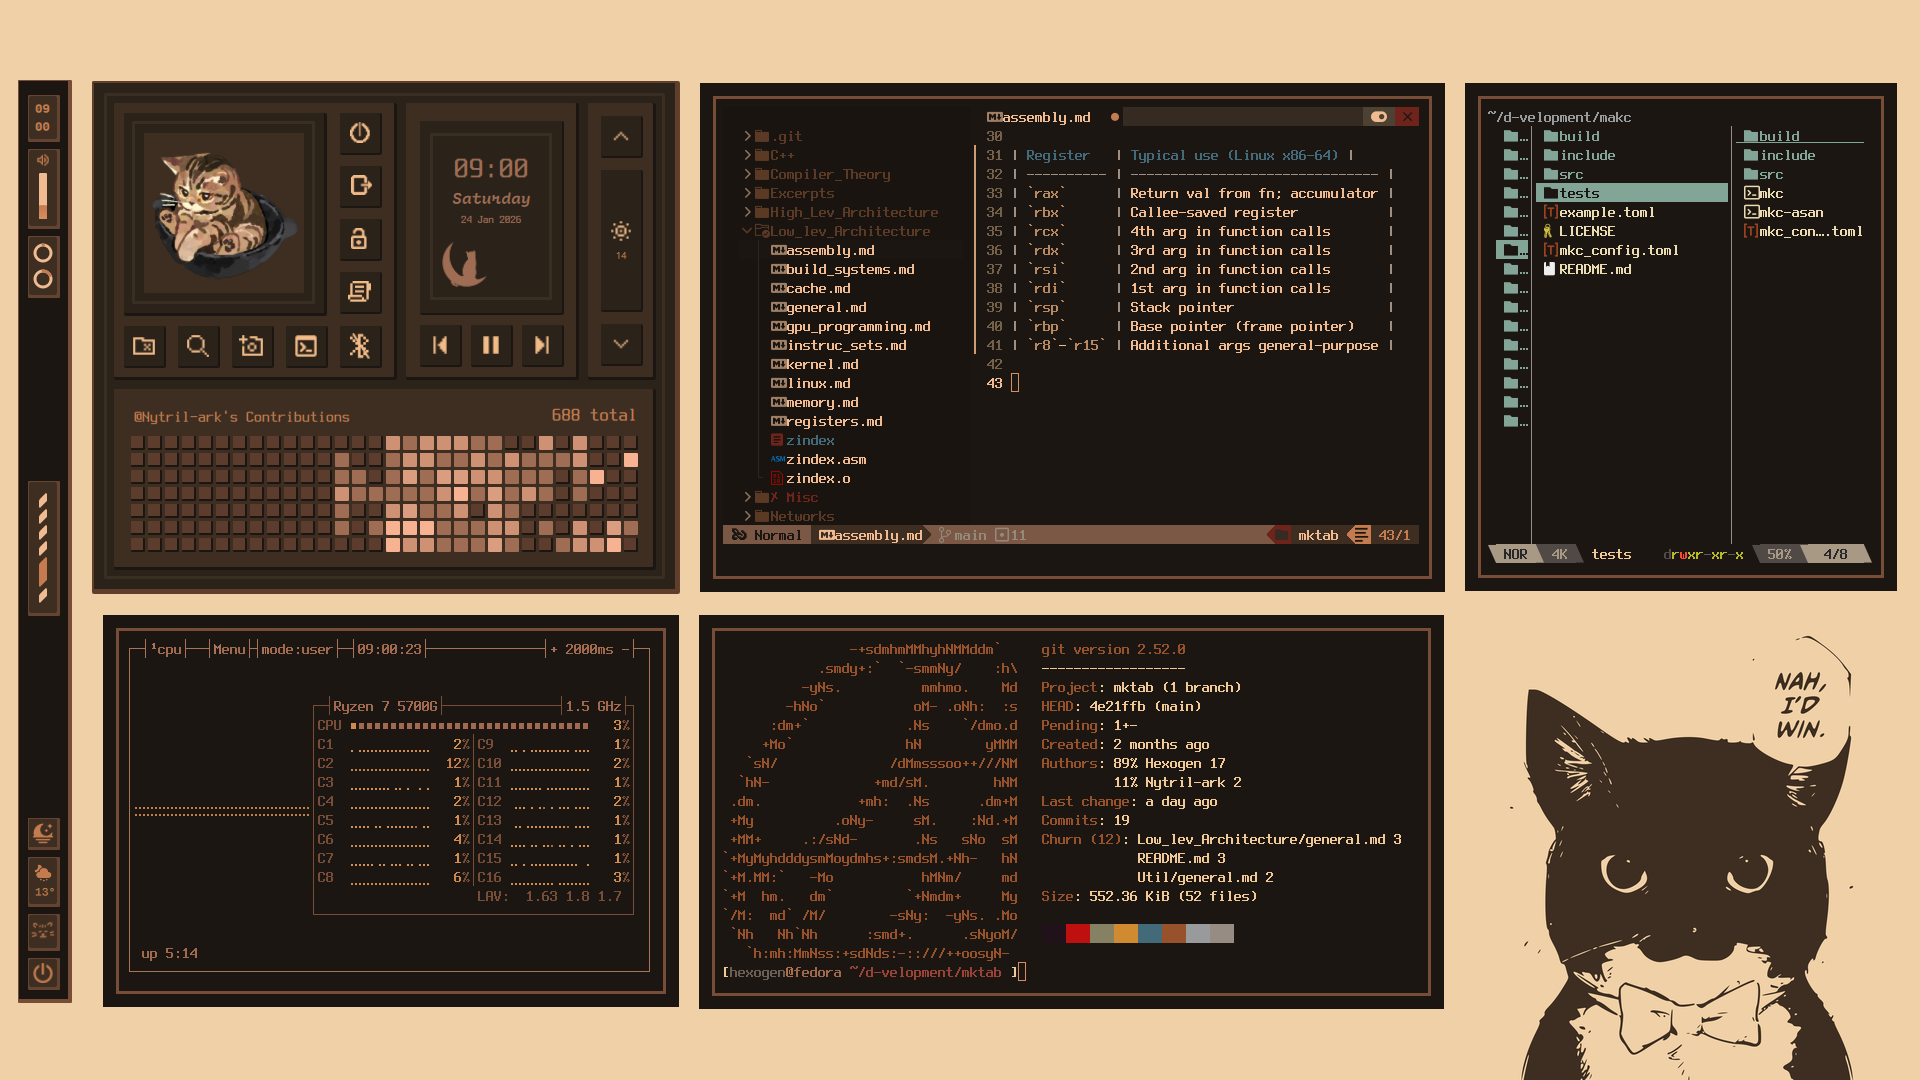Click the main branch indicator in statusline
This screenshot has width=1920, height=1080.
[x=962, y=535]
